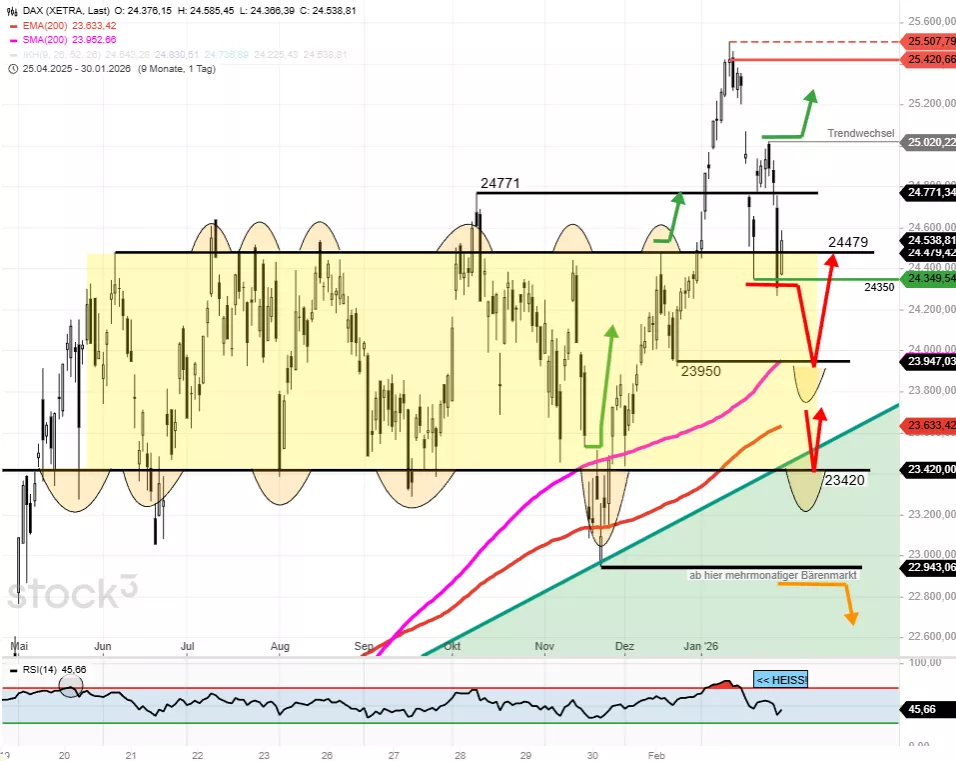956x761 pixels.
Task: Click the circle marker on the RSI line
Action: tap(70, 686)
